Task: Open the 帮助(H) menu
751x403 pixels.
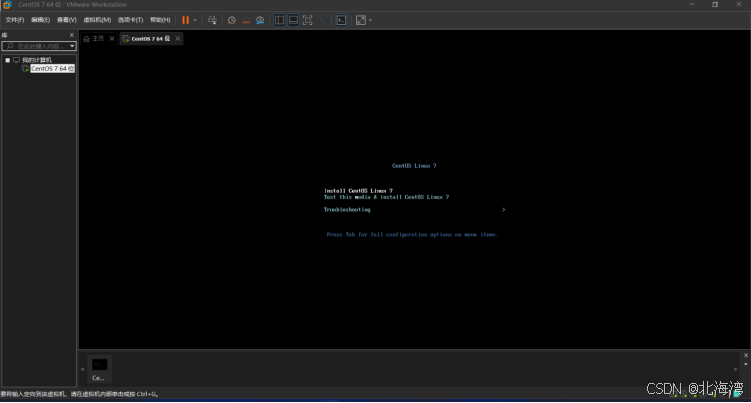Action: click(160, 20)
